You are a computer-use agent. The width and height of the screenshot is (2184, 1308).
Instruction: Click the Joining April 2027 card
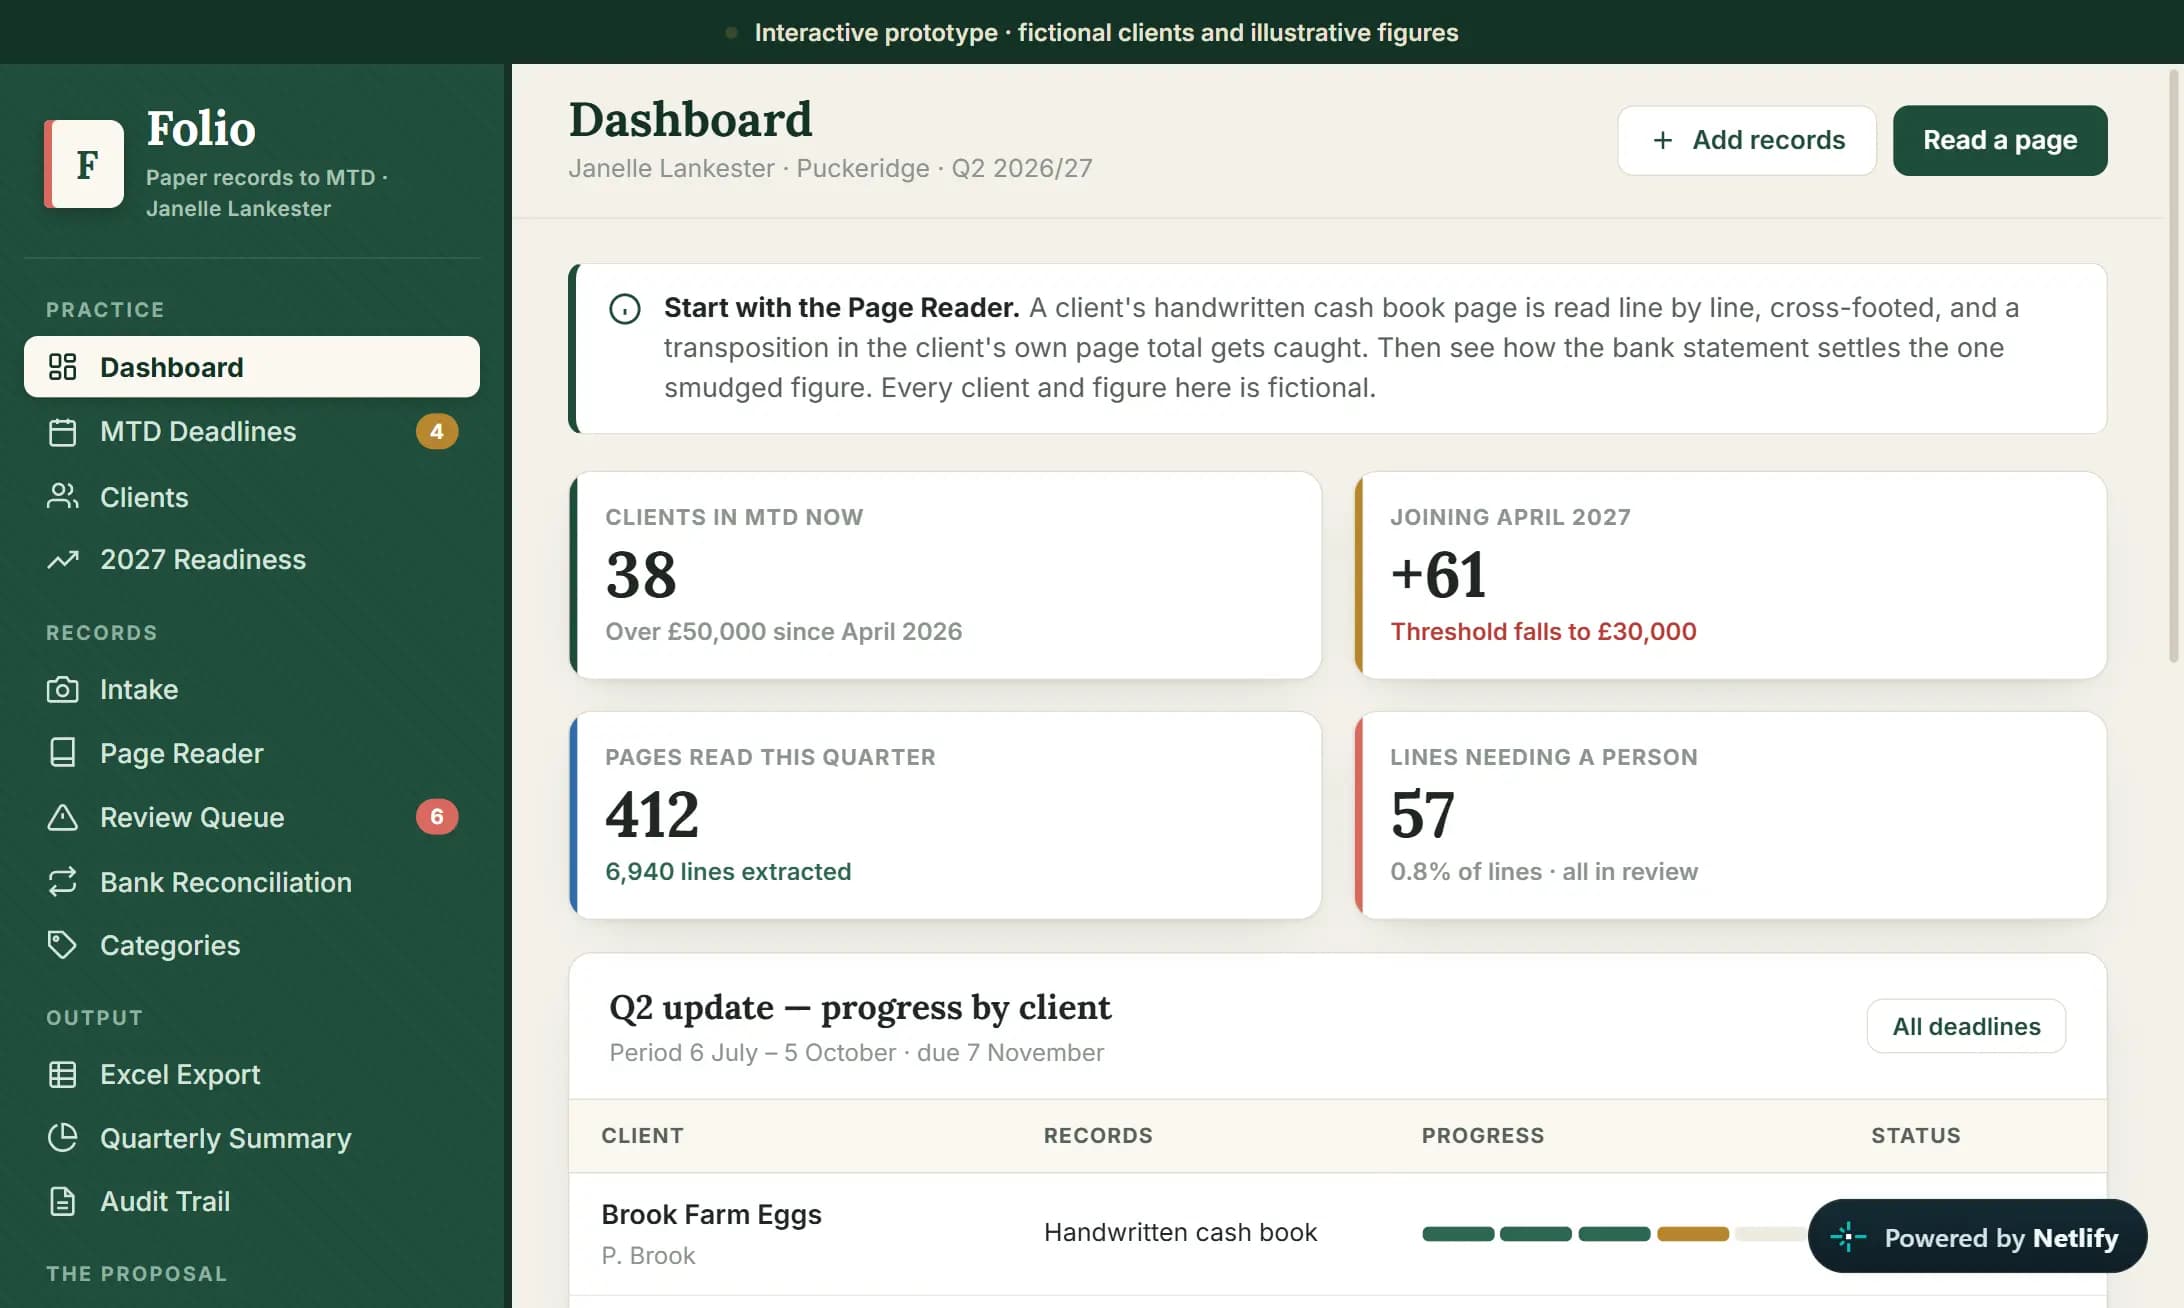pyautogui.click(x=1730, y=575)
